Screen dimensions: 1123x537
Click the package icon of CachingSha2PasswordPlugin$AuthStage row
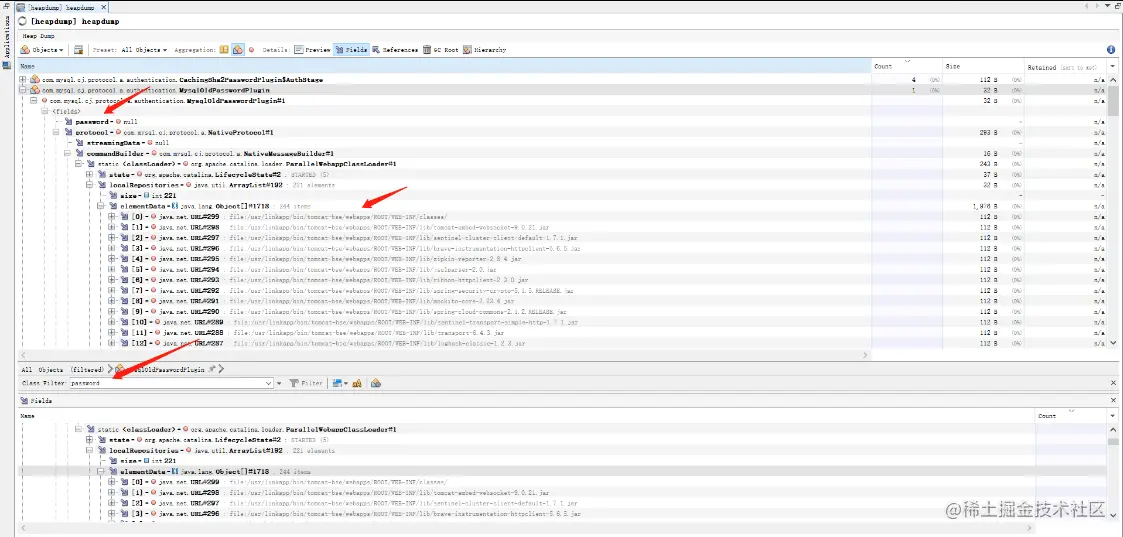34,79
